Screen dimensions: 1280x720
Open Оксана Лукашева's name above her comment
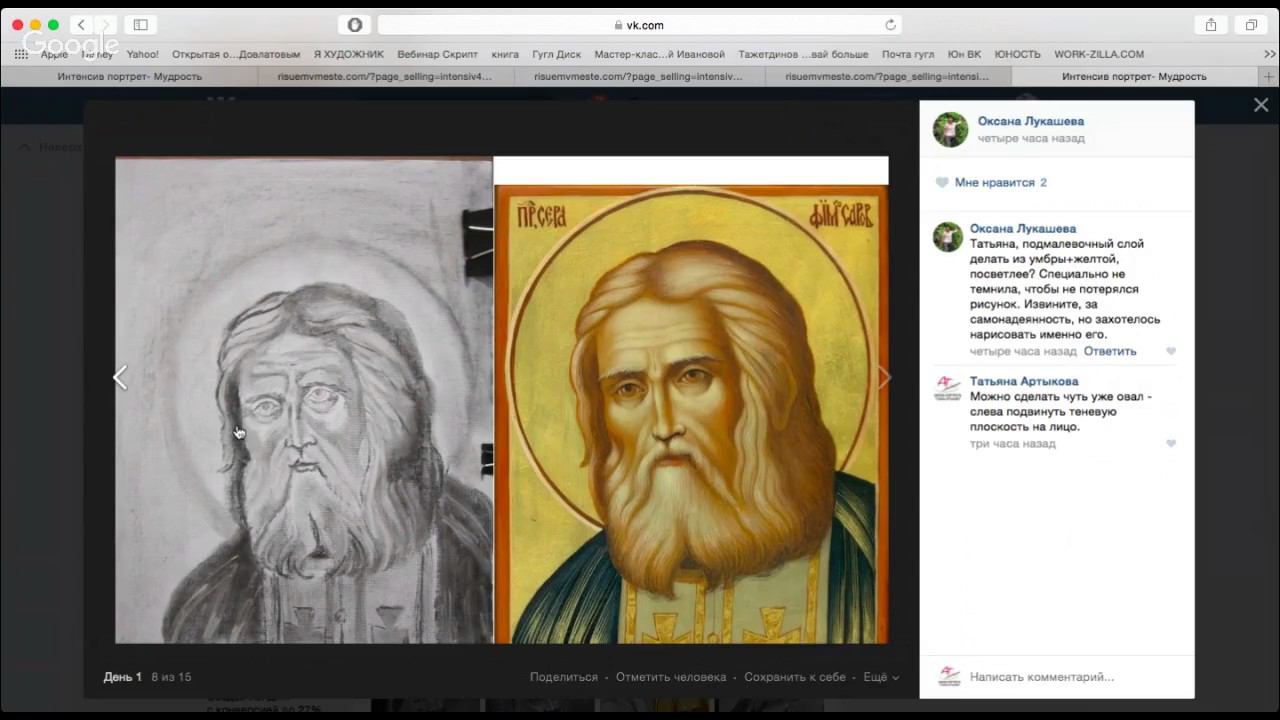click(x=1023, y=228)
